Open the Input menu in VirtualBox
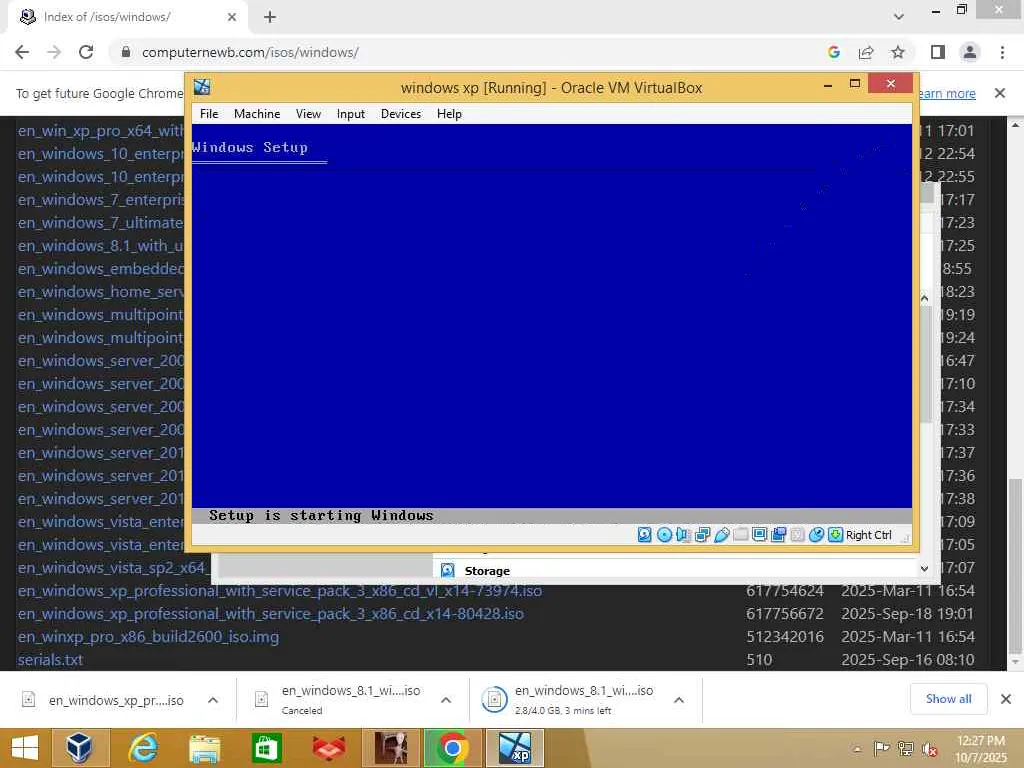Image resolution: width=1024 pixels, height=768 pixels. 351,114
